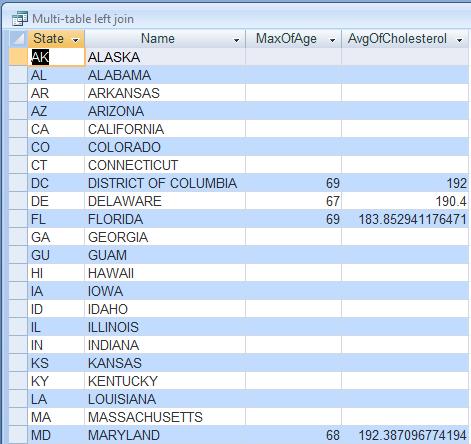
Task: Click the select-all corner box of datasheet
Action: click(18, 39)
